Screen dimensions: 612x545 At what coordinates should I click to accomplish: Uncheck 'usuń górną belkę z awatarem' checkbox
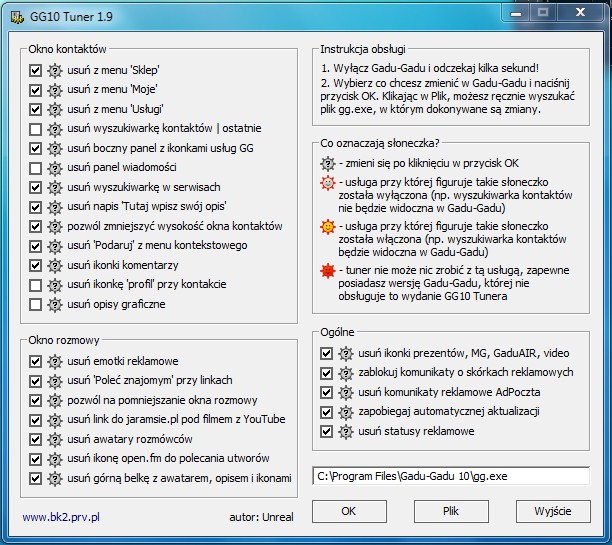click(x=35, y=479)
